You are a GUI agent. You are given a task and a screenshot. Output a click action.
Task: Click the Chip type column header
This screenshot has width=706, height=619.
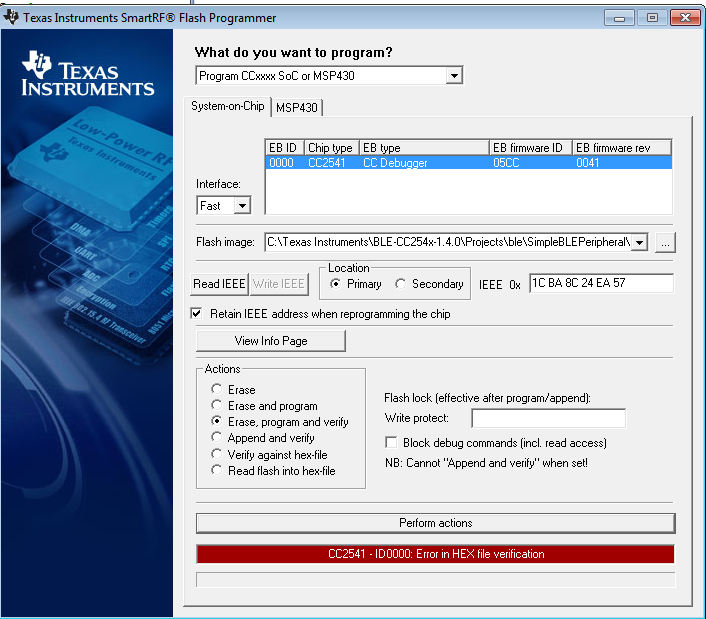(x=332, y=148)
